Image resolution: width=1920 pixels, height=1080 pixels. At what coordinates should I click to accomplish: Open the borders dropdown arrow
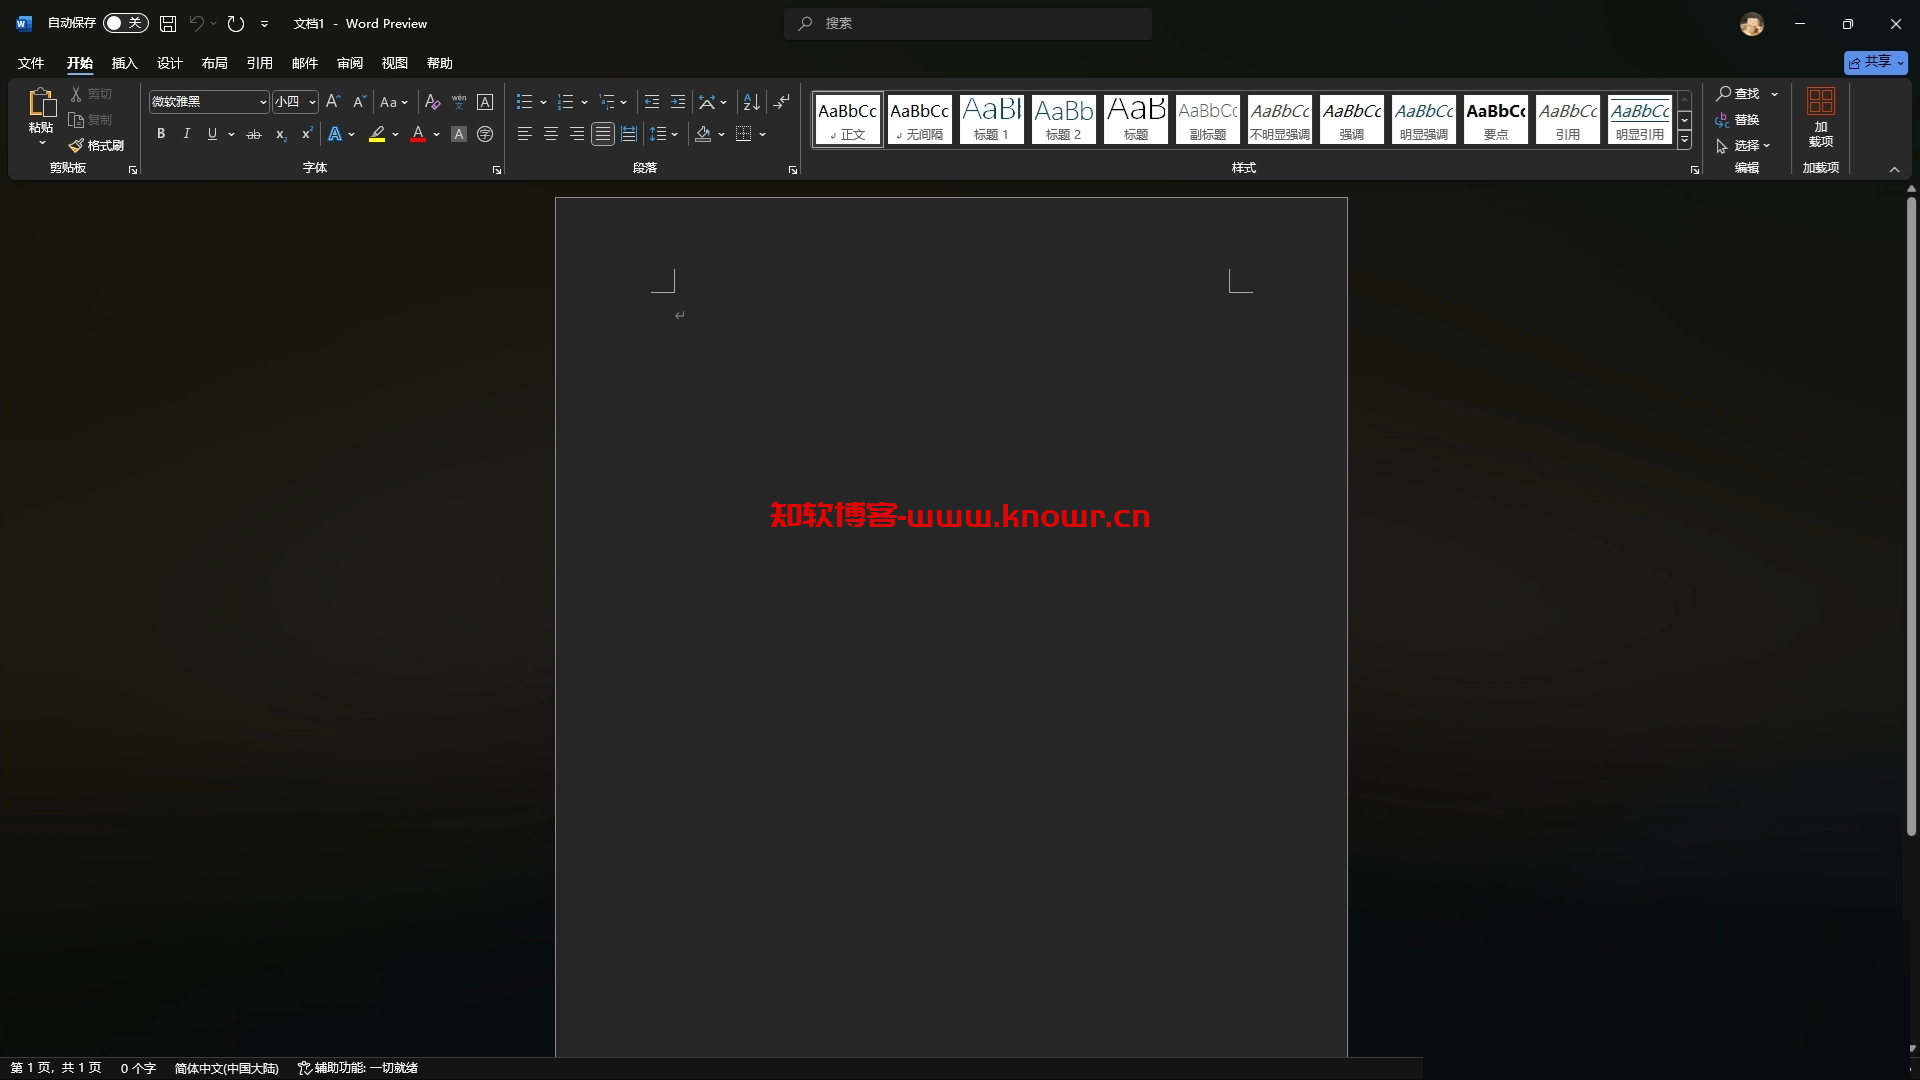pyautogui.click(x=763, y=134)
